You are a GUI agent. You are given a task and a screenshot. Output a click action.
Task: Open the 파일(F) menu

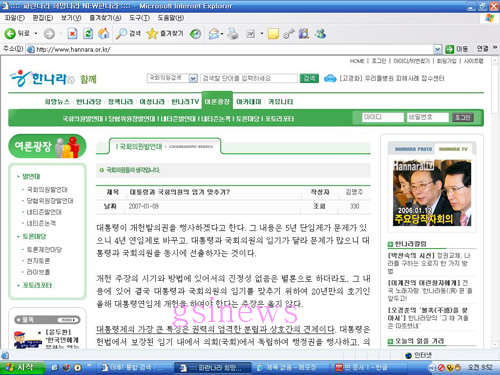tap(15, 18)
